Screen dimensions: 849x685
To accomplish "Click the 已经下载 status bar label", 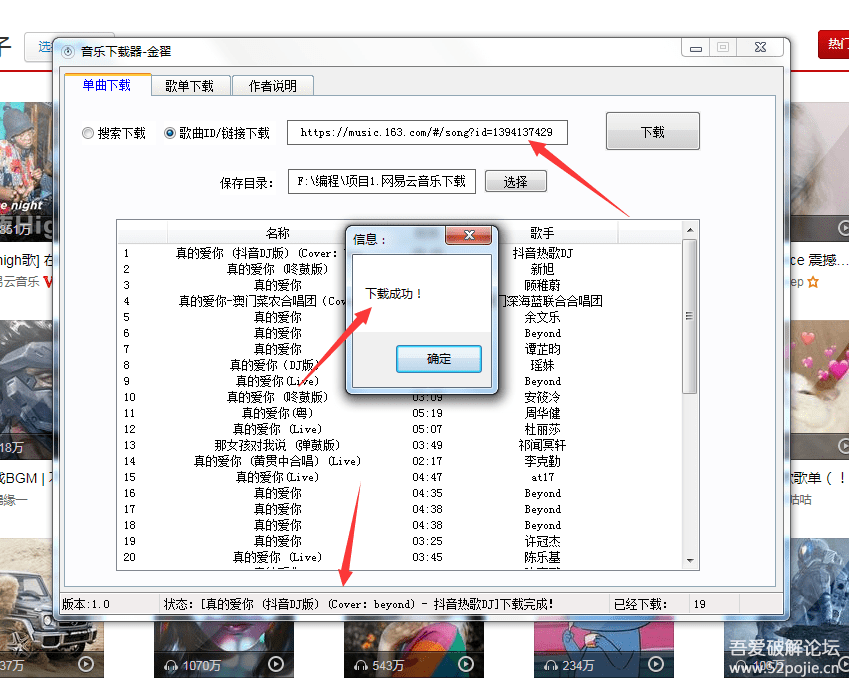I will pyautogui.click(x=641, y=604).
